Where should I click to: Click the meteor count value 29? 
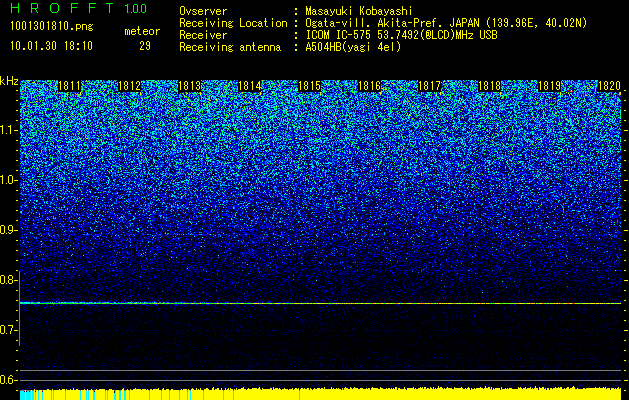[x=145, y=46]
